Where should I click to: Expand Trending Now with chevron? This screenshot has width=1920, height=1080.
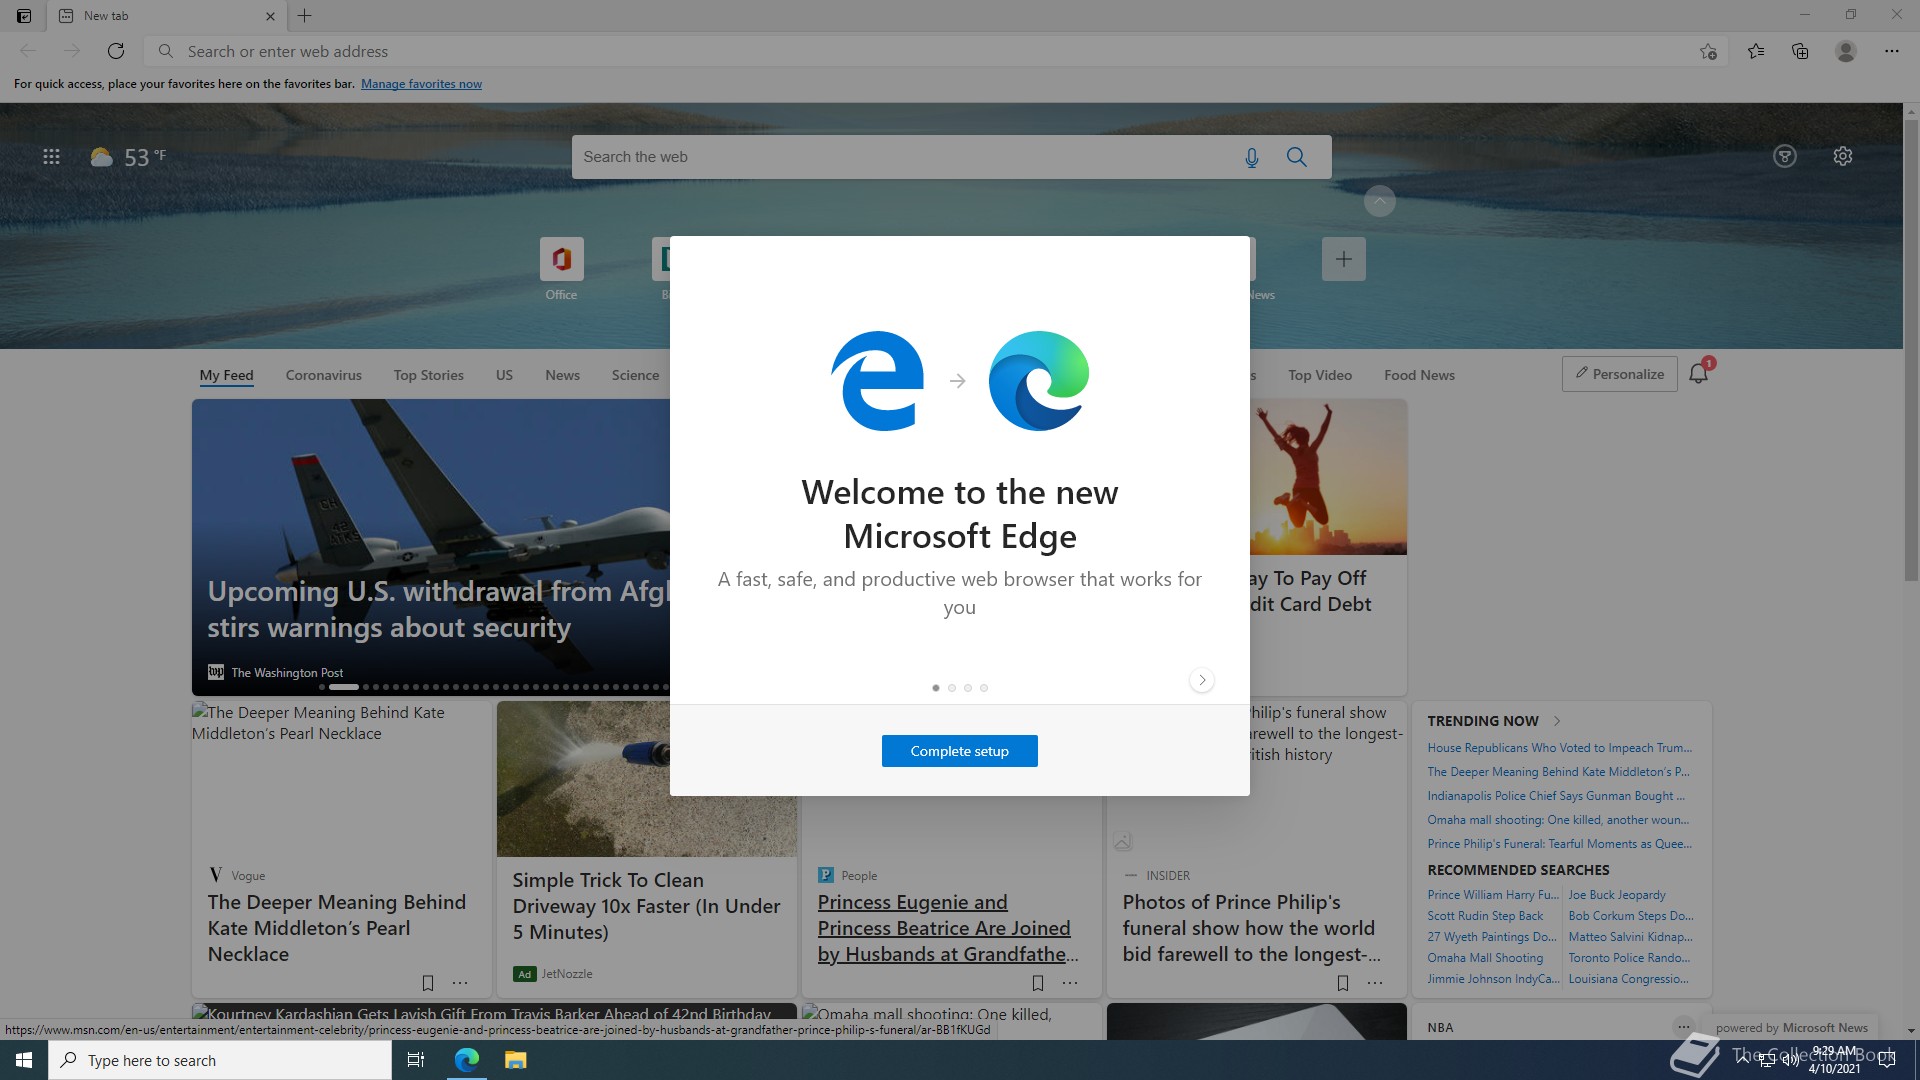click(1557, 721)
